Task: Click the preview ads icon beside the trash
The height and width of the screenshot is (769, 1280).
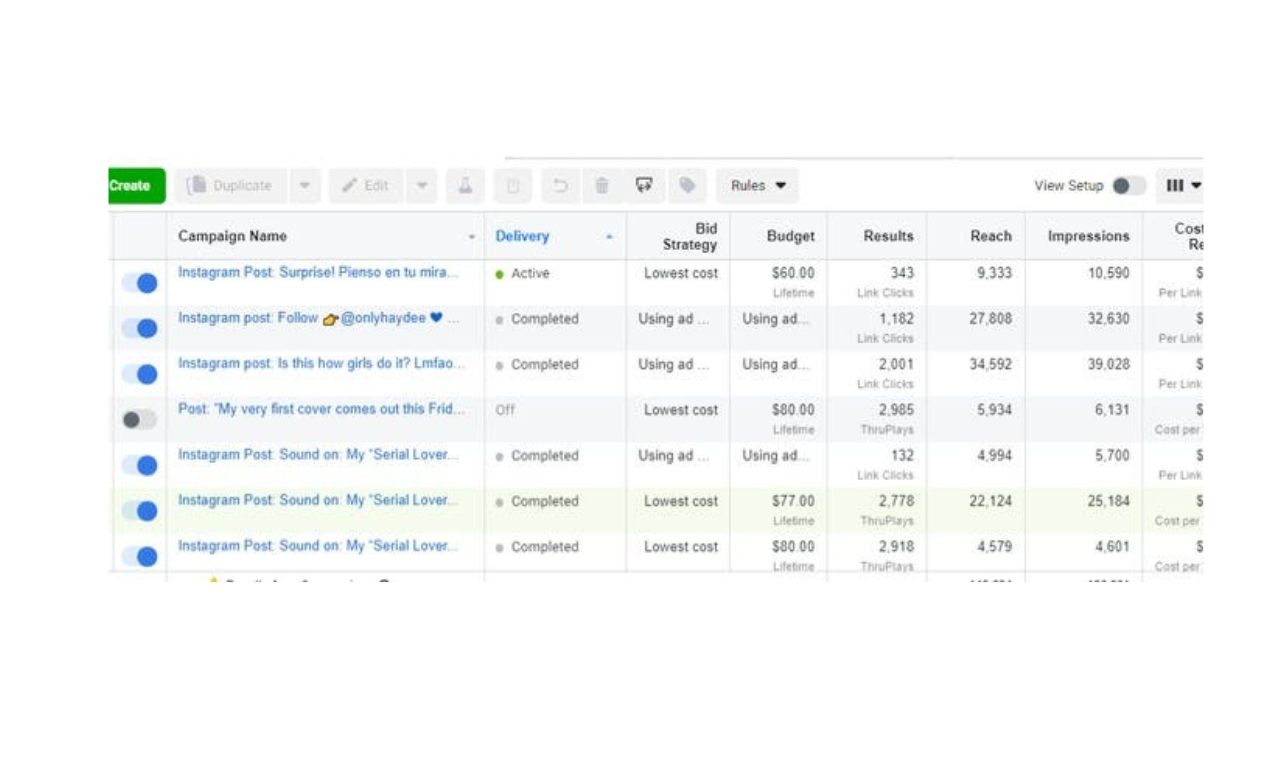Action: tap(643, 186)
